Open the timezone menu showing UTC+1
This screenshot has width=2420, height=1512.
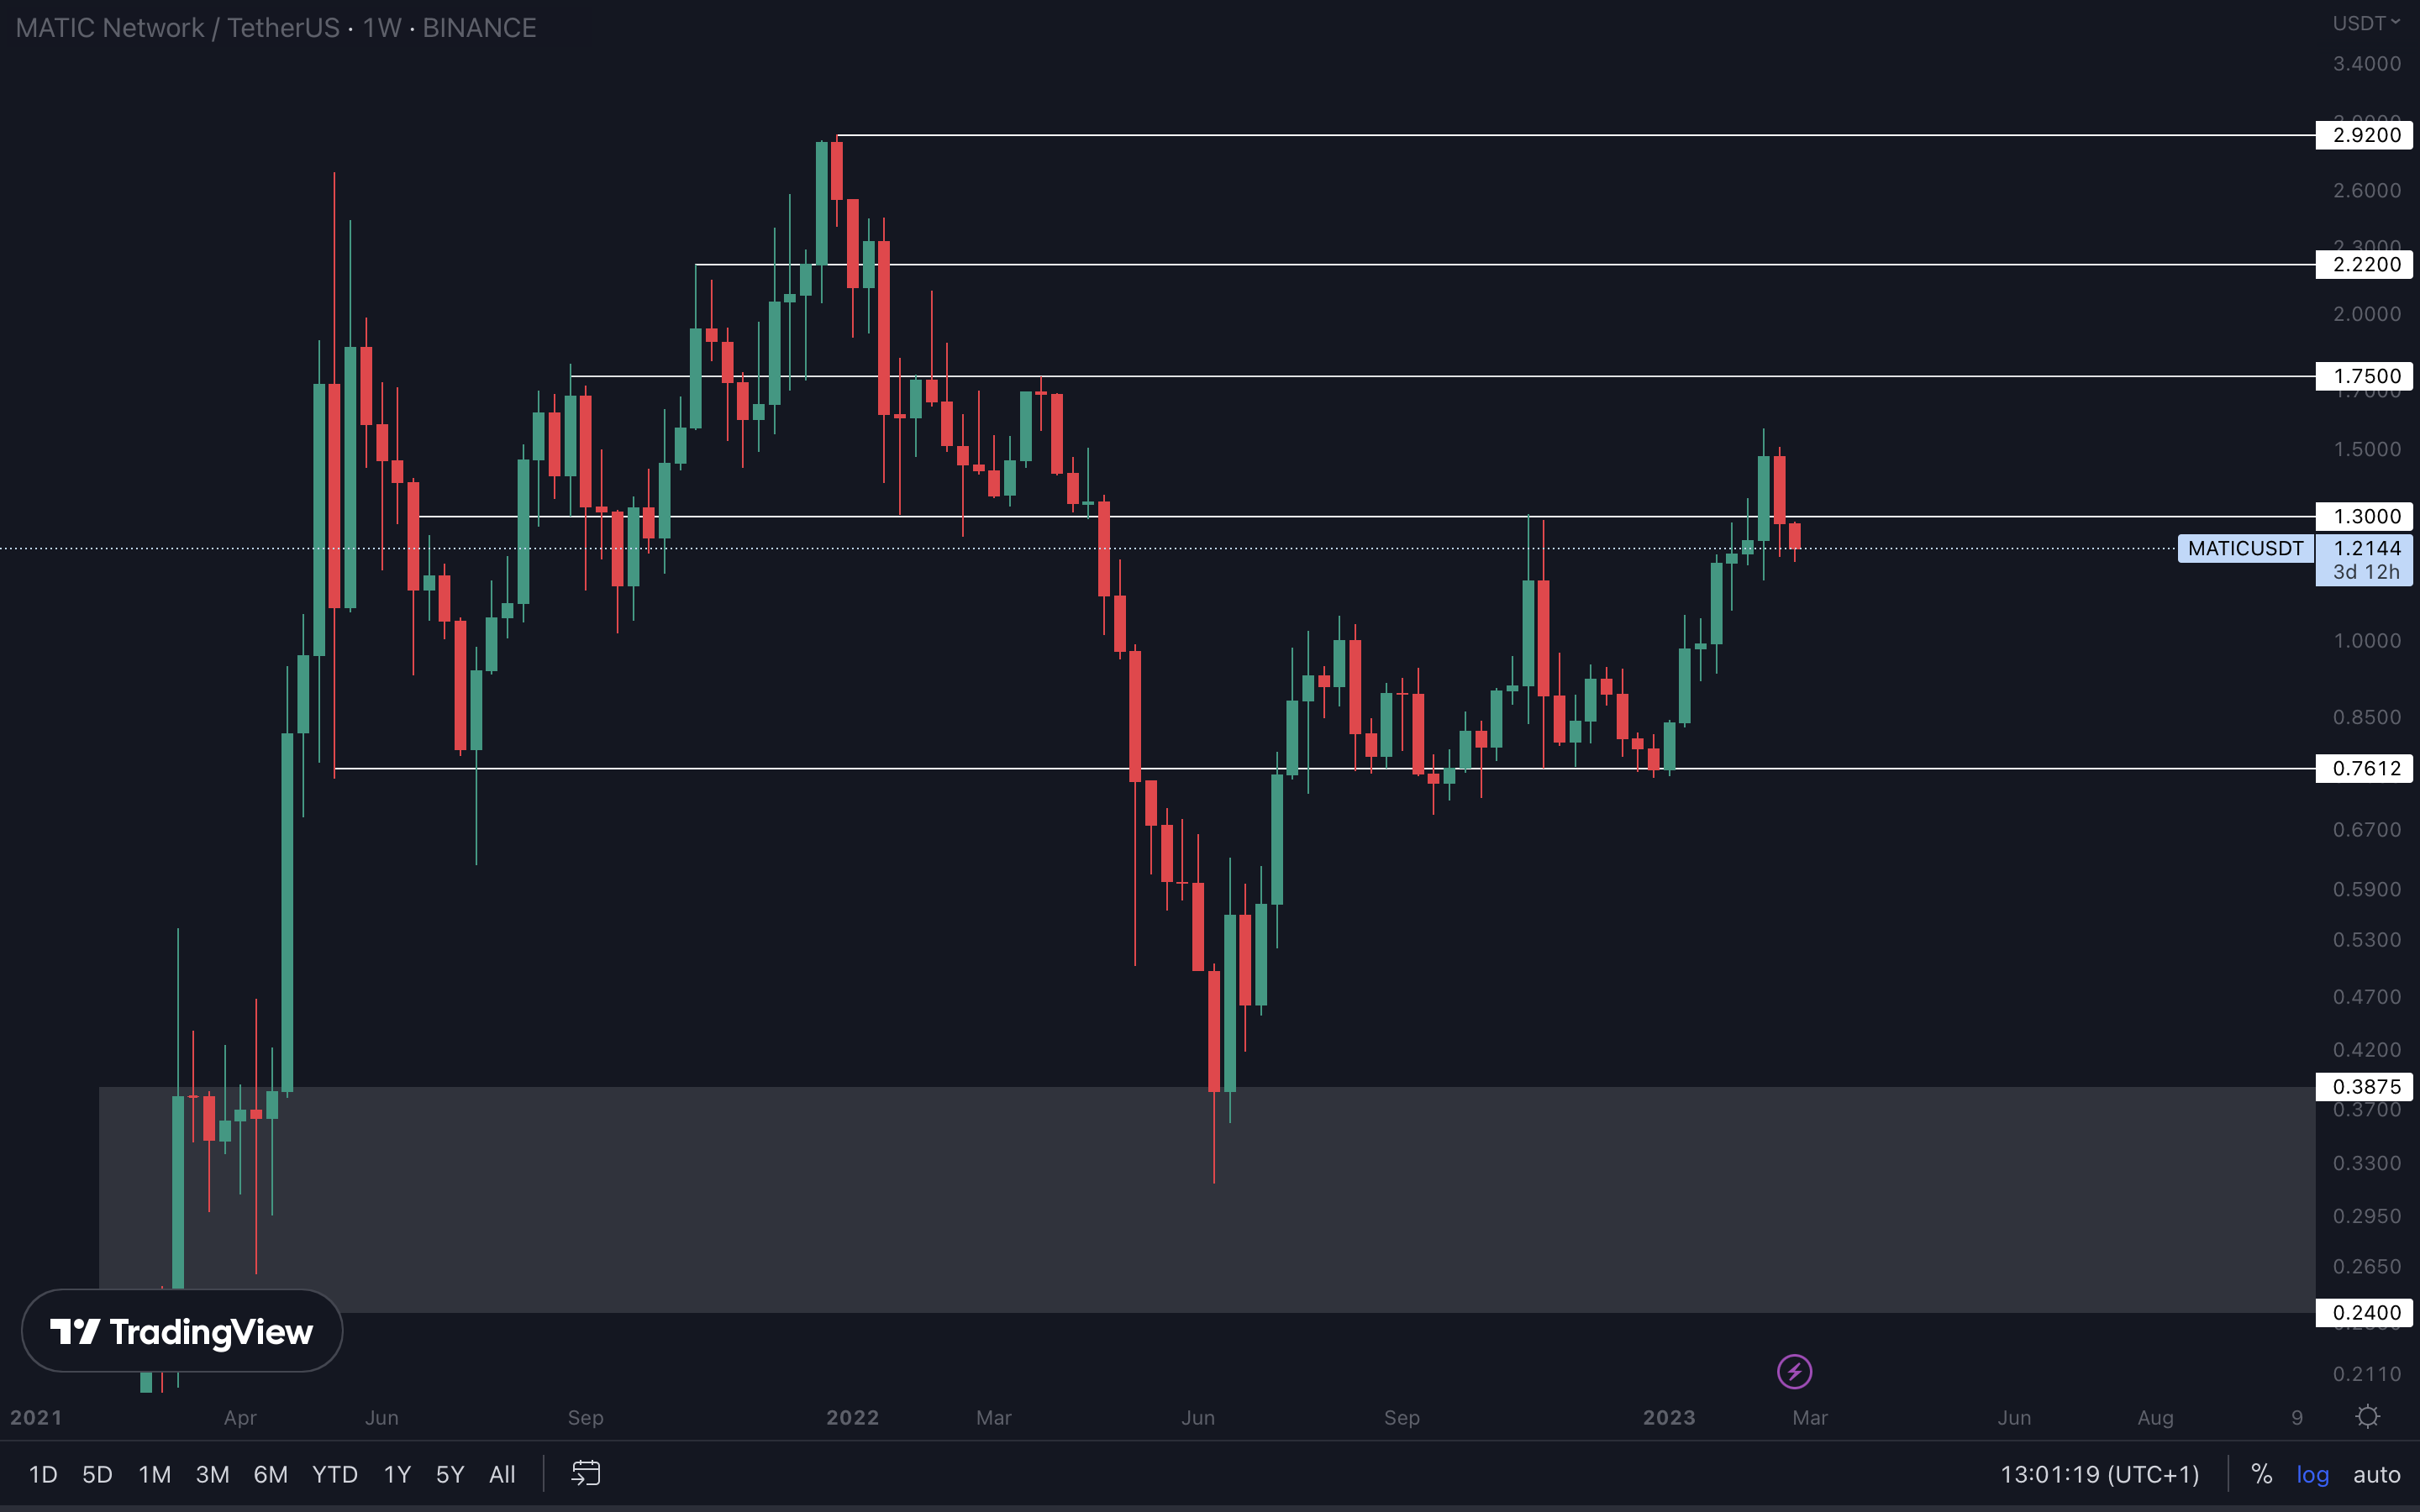point(2099,1474)
